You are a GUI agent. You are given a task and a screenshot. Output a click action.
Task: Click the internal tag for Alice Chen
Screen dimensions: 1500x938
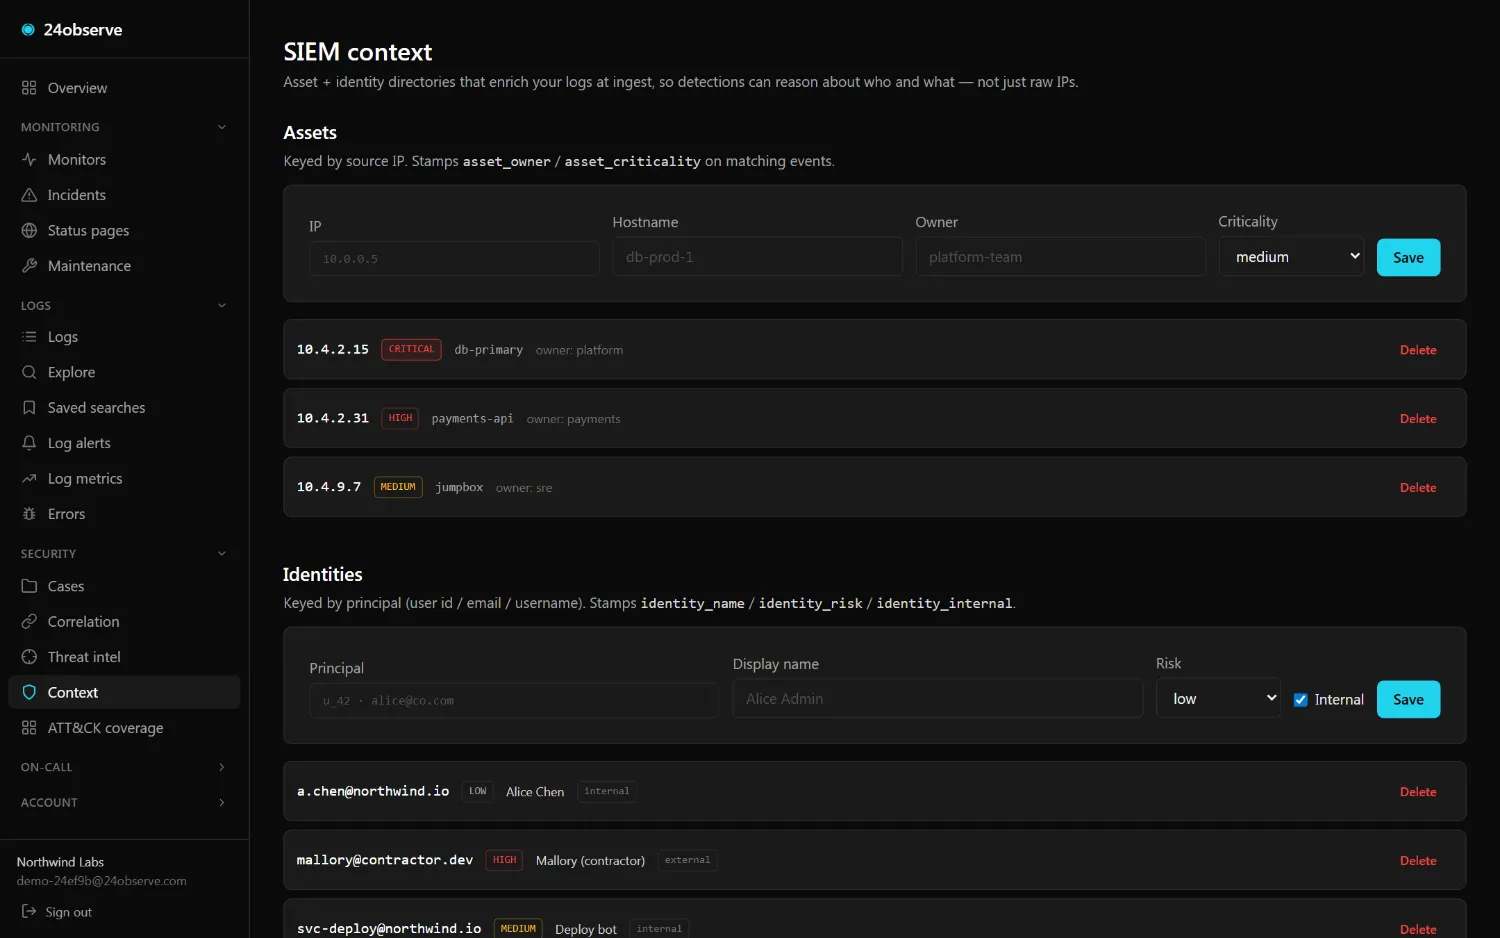pyautogui.click(x=607, y=791)
